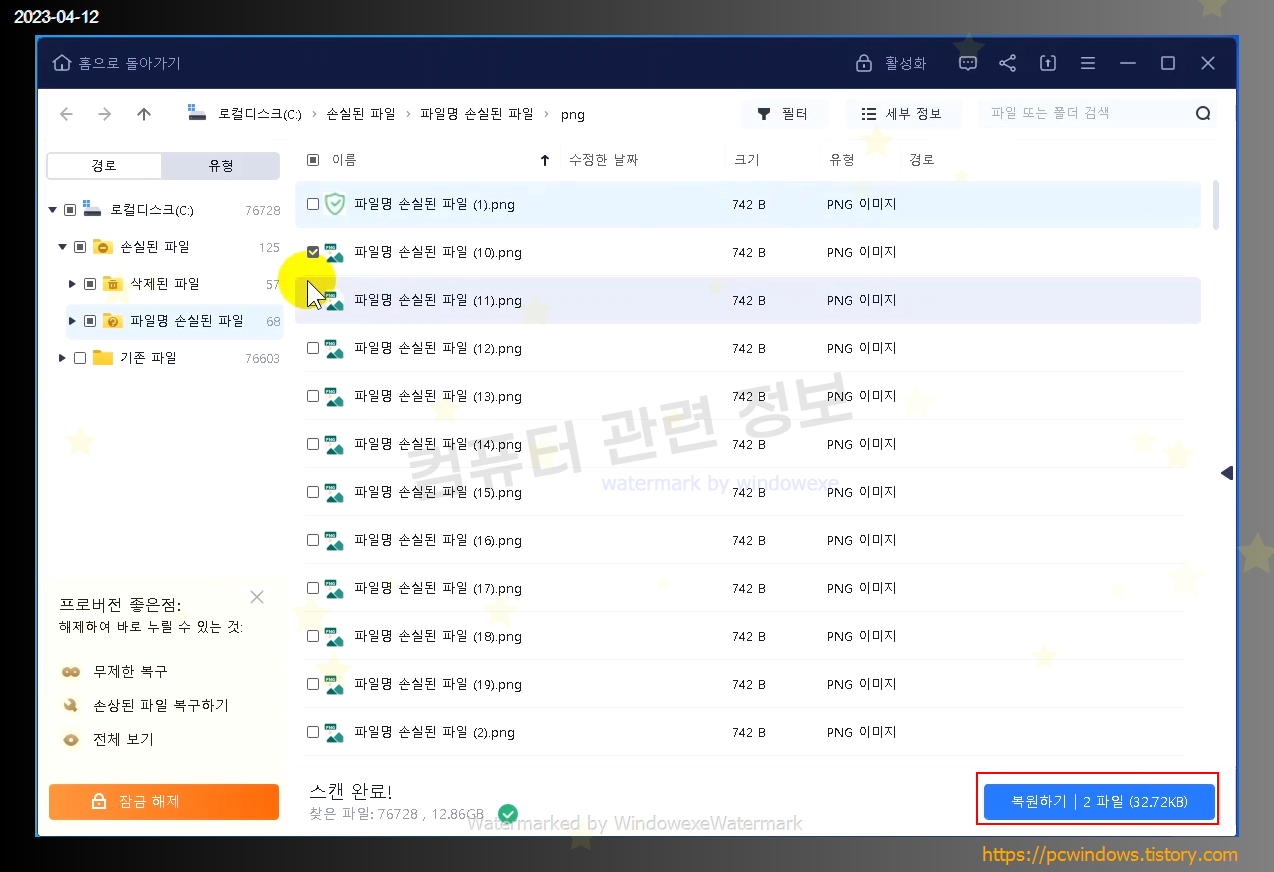Expand the 파일명 손실된 파일 tree node
Image resolution: width=1274 pixels, height=872 pixels.
(72, 321)
